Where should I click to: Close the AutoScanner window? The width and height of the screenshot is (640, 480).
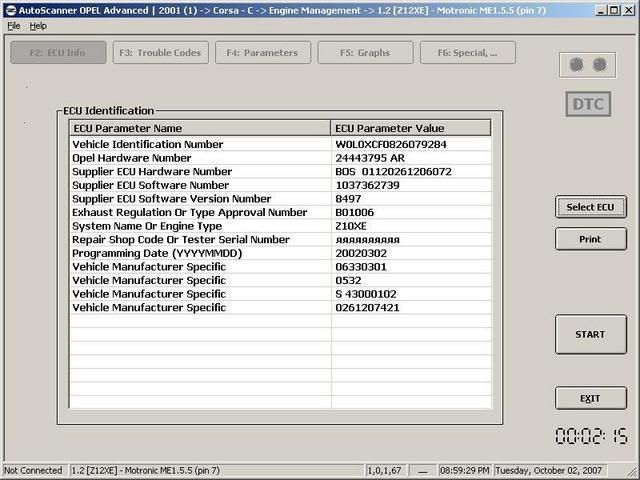click(x=629, y=10)
